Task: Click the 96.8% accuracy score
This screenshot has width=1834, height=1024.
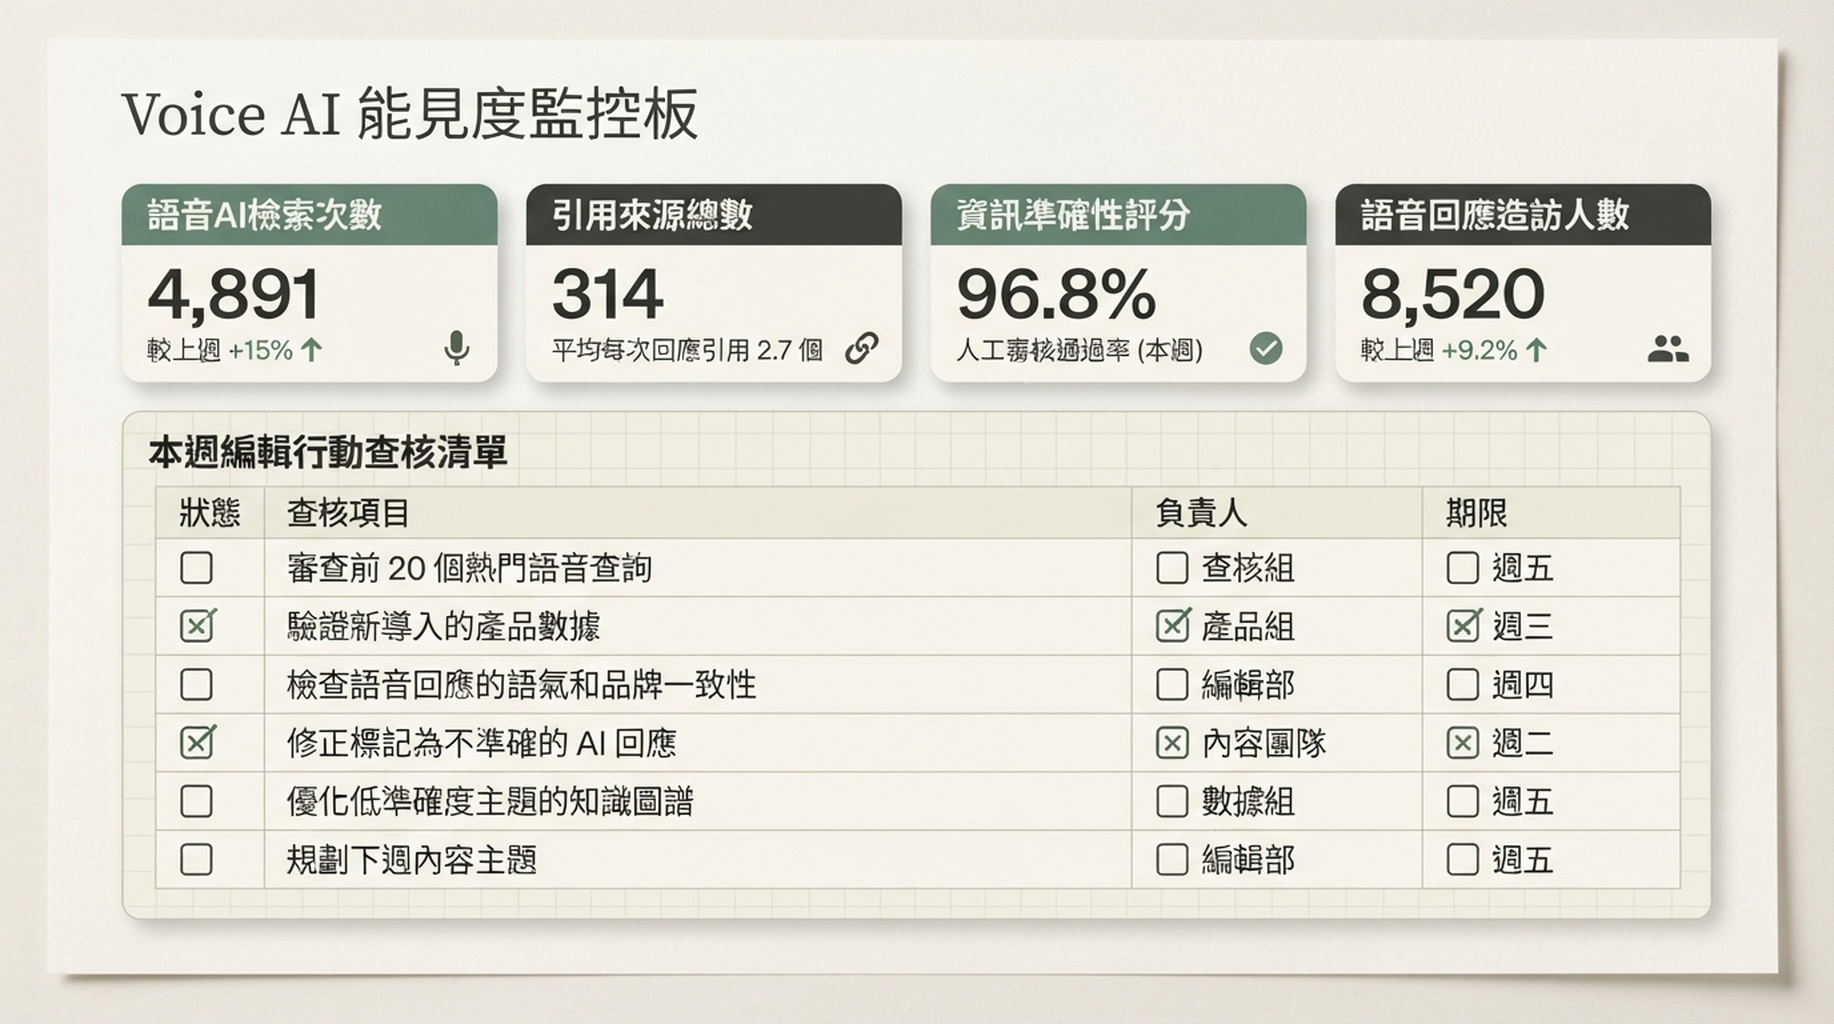Action: coord(1056,294)
